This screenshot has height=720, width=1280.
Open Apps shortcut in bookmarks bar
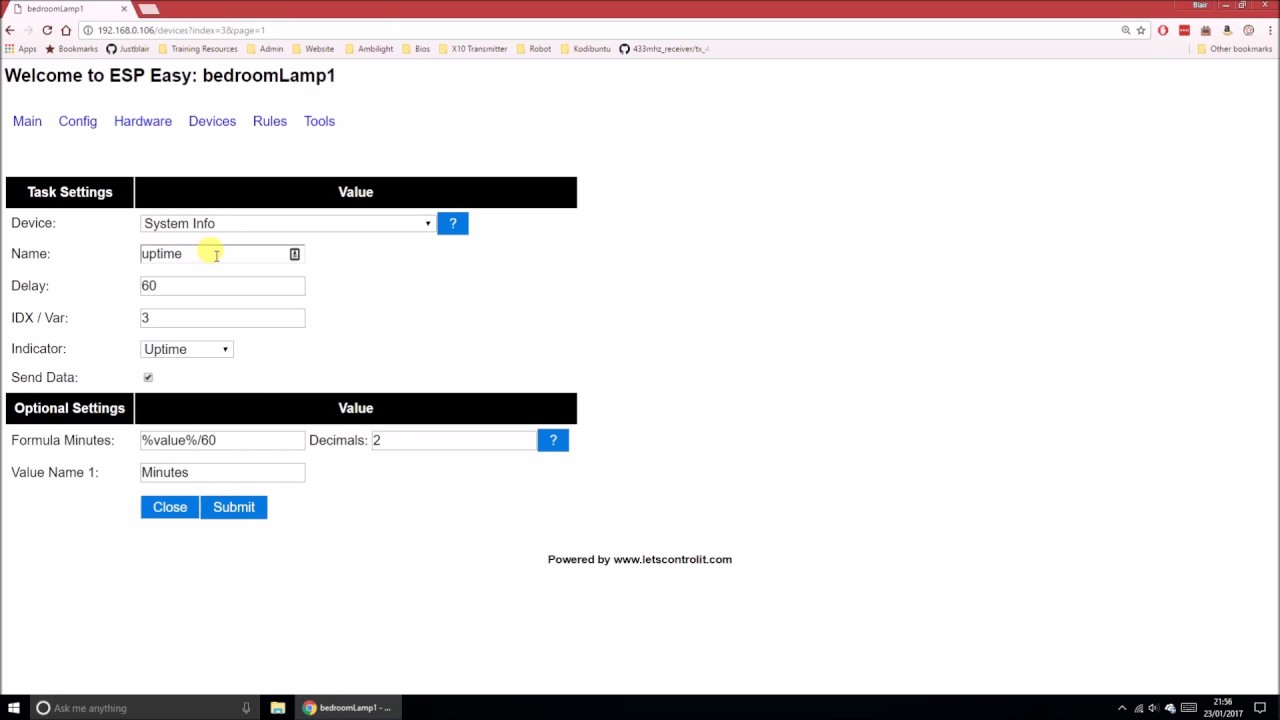pyautogui.click(x=21, y=49)
